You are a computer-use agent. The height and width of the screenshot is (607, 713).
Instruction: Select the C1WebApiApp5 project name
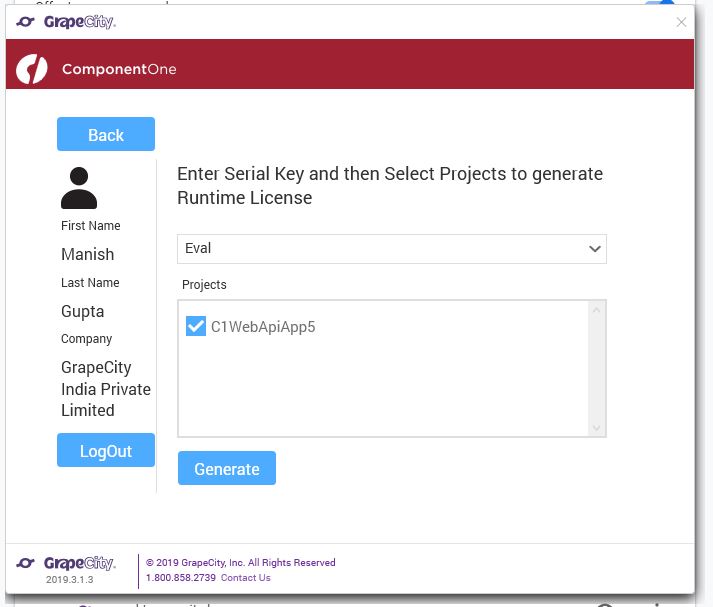pos(263,327)
